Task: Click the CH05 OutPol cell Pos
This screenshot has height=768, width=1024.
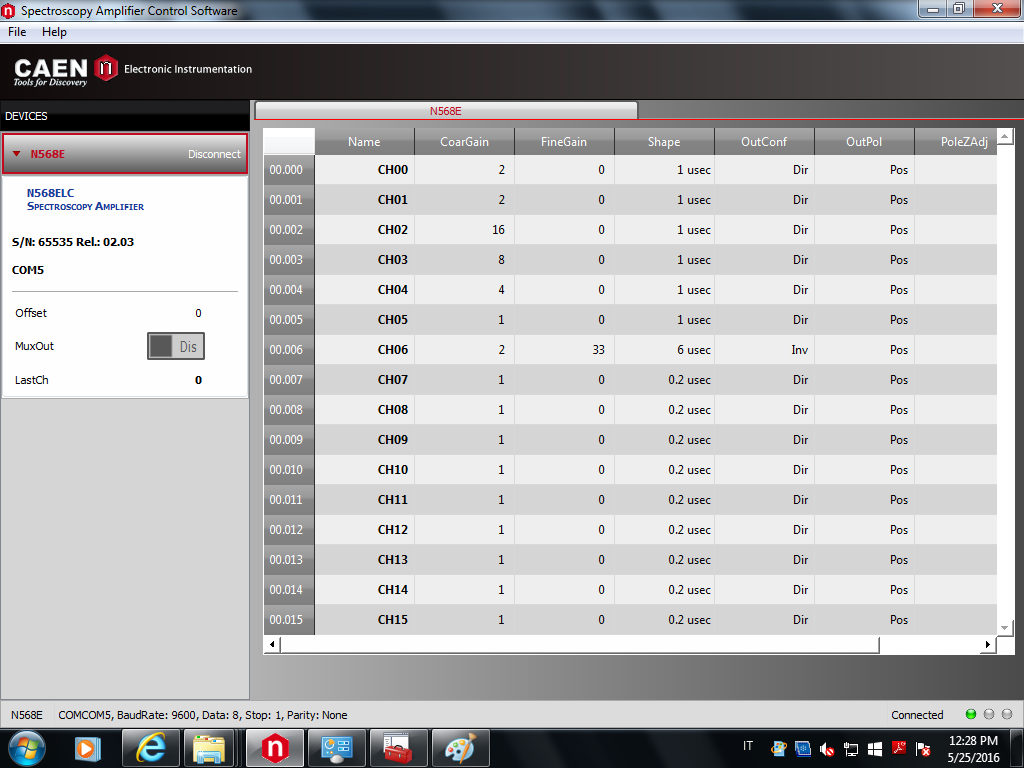Action: (x=864, y=320)
